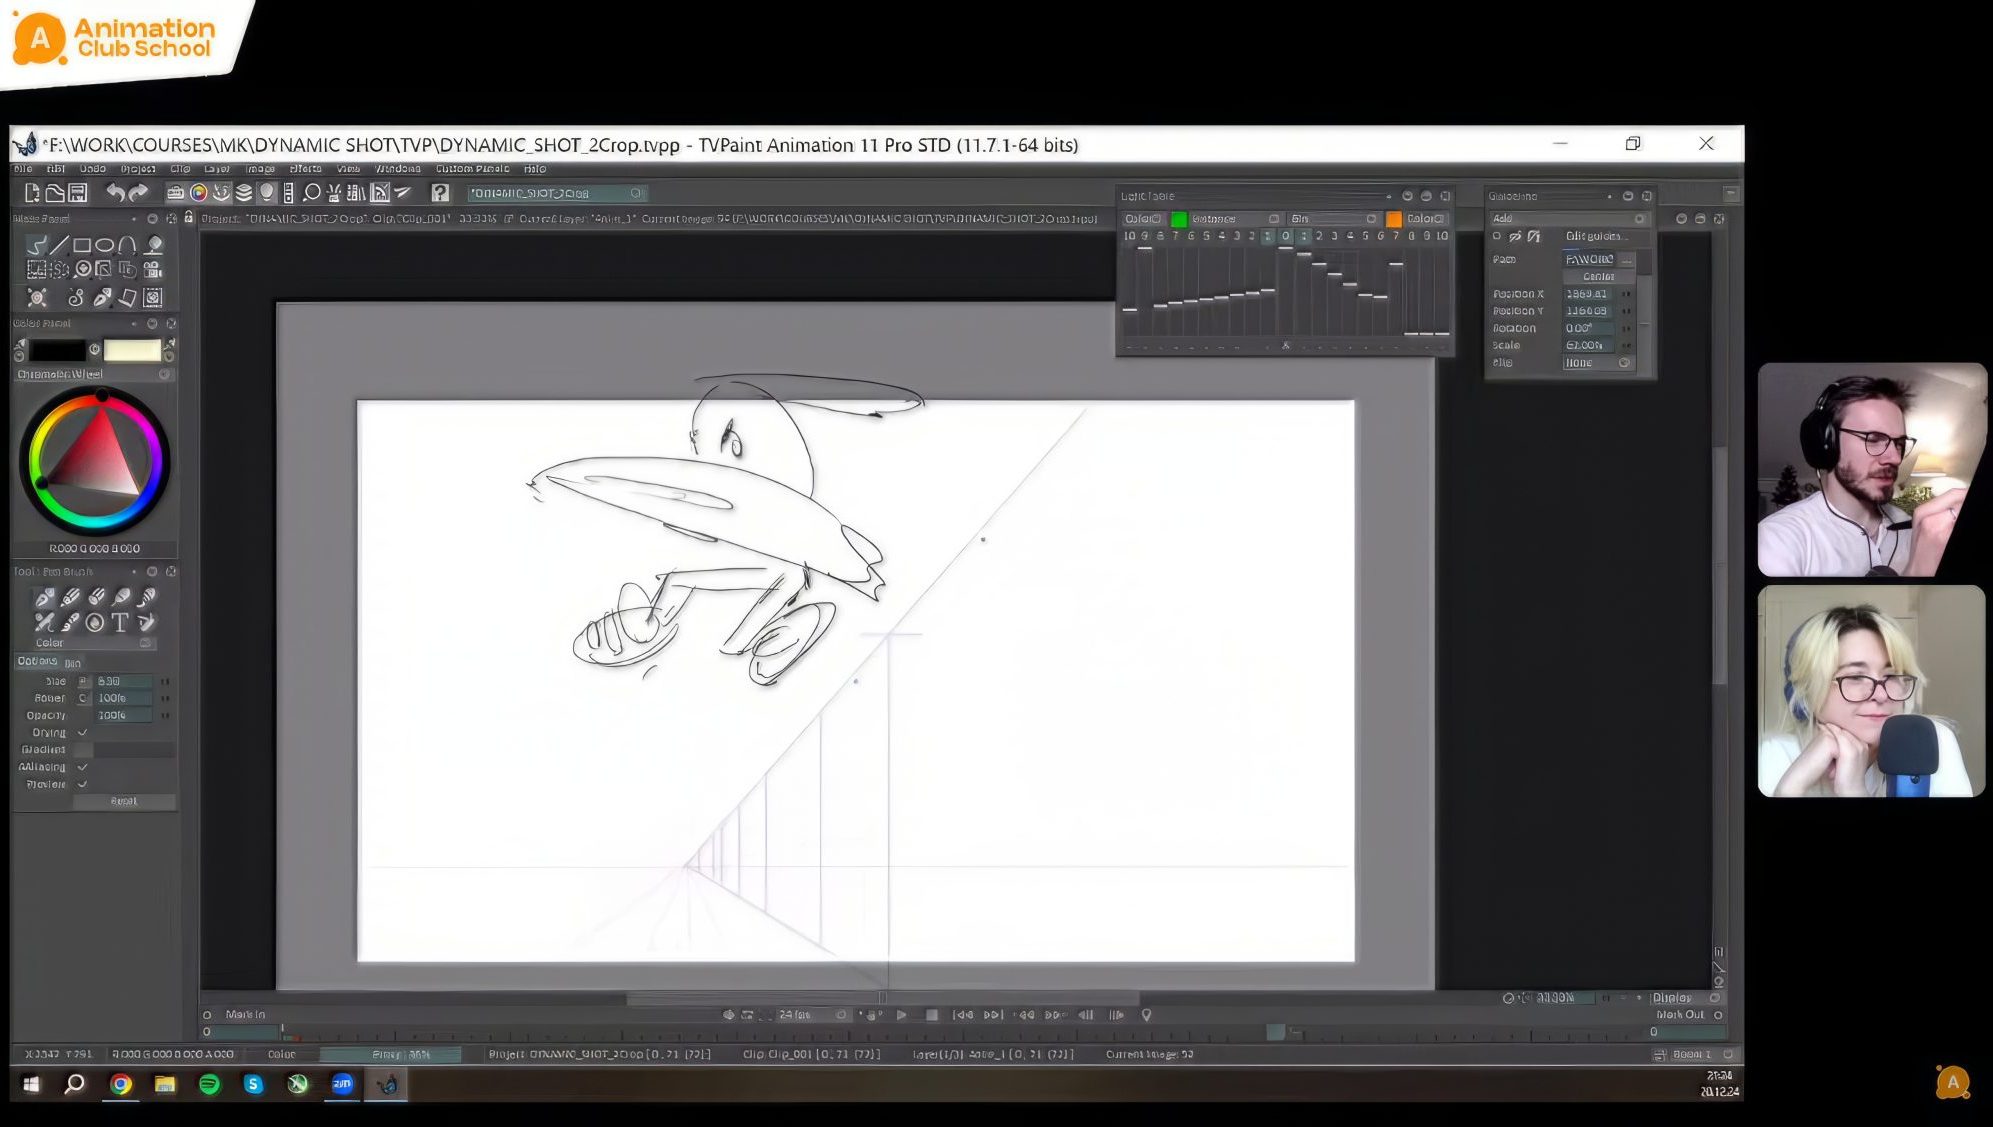Select the ellipse shape tool
This screenshot has width=1993, height=1127.
104,245
